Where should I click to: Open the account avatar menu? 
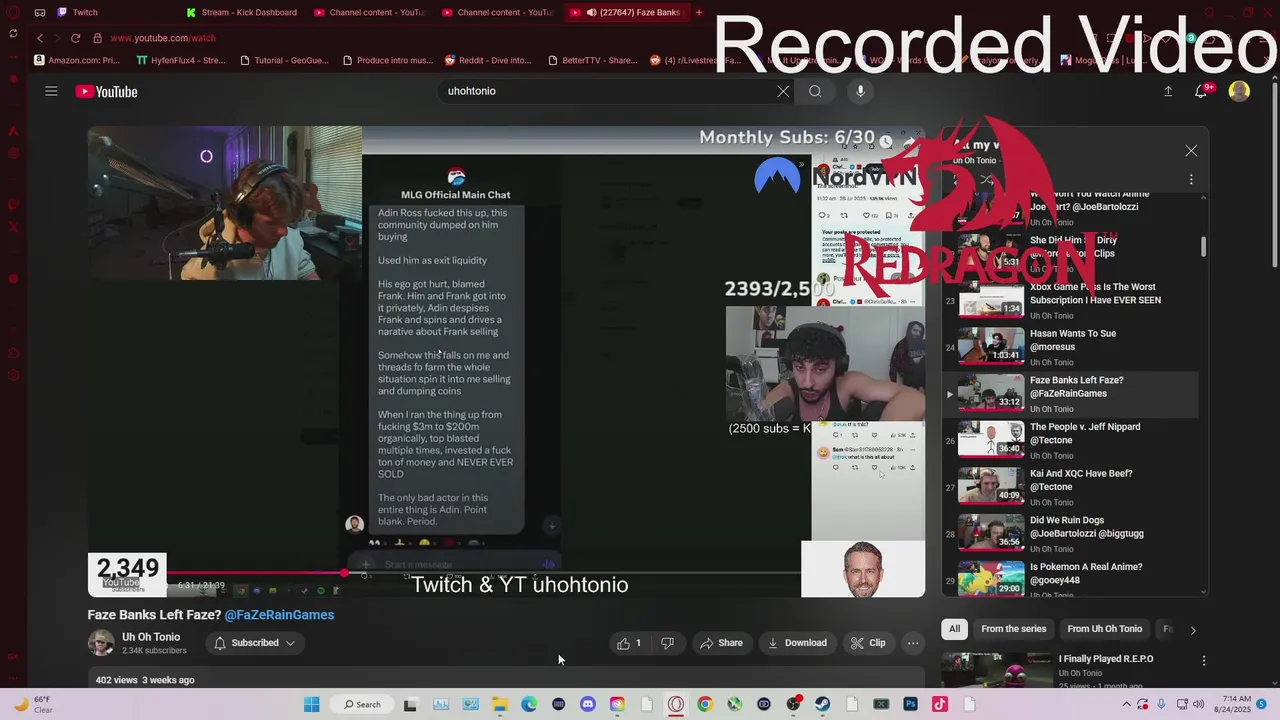(x=1239, y=91)
